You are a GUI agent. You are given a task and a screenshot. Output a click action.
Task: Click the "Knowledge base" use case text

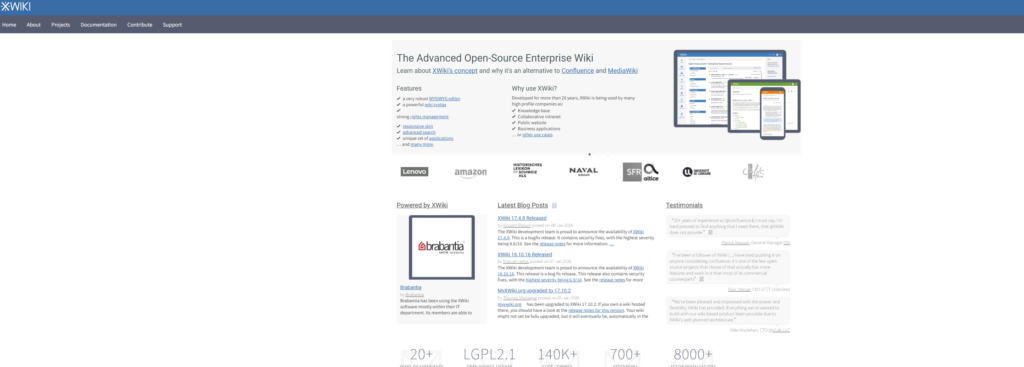pyautogui.click(x=534, y=111)
